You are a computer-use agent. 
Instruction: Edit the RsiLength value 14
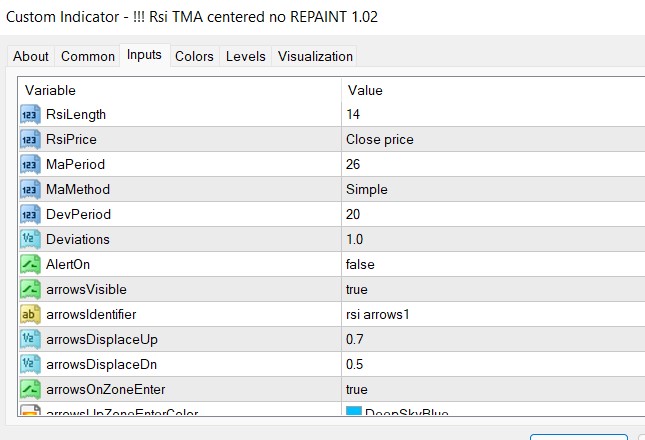[354, 115]
